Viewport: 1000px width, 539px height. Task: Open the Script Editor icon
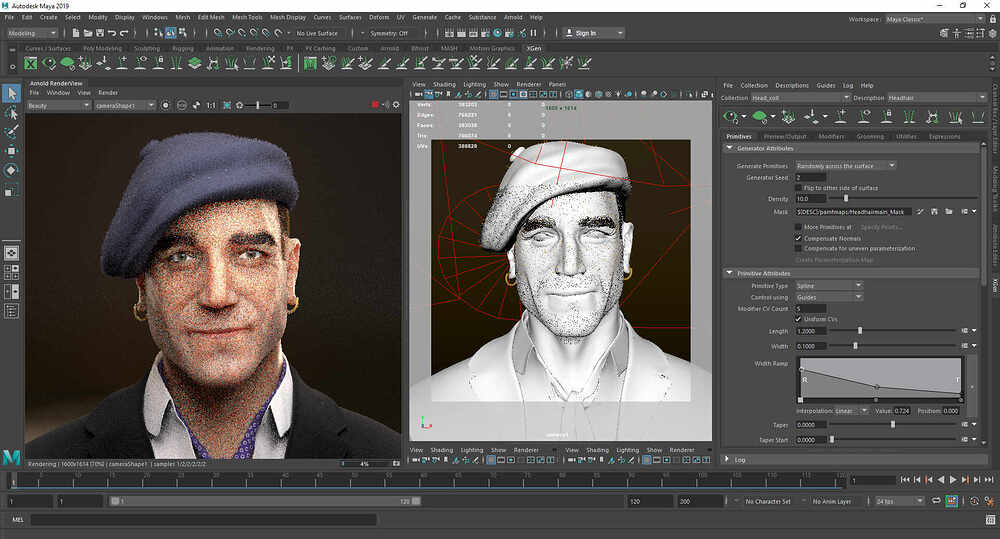coord(990,521)
